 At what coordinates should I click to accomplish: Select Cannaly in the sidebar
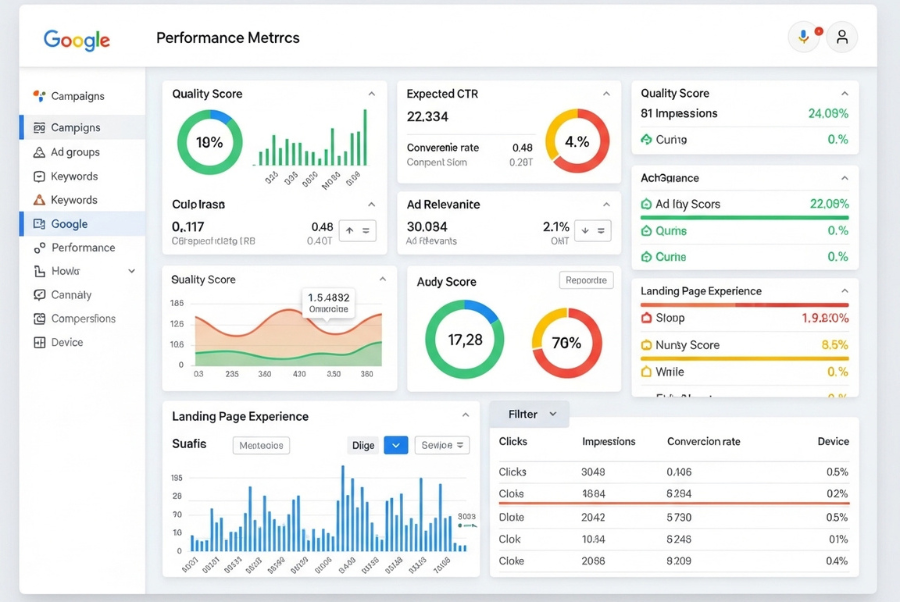click(x=71, y=295)
